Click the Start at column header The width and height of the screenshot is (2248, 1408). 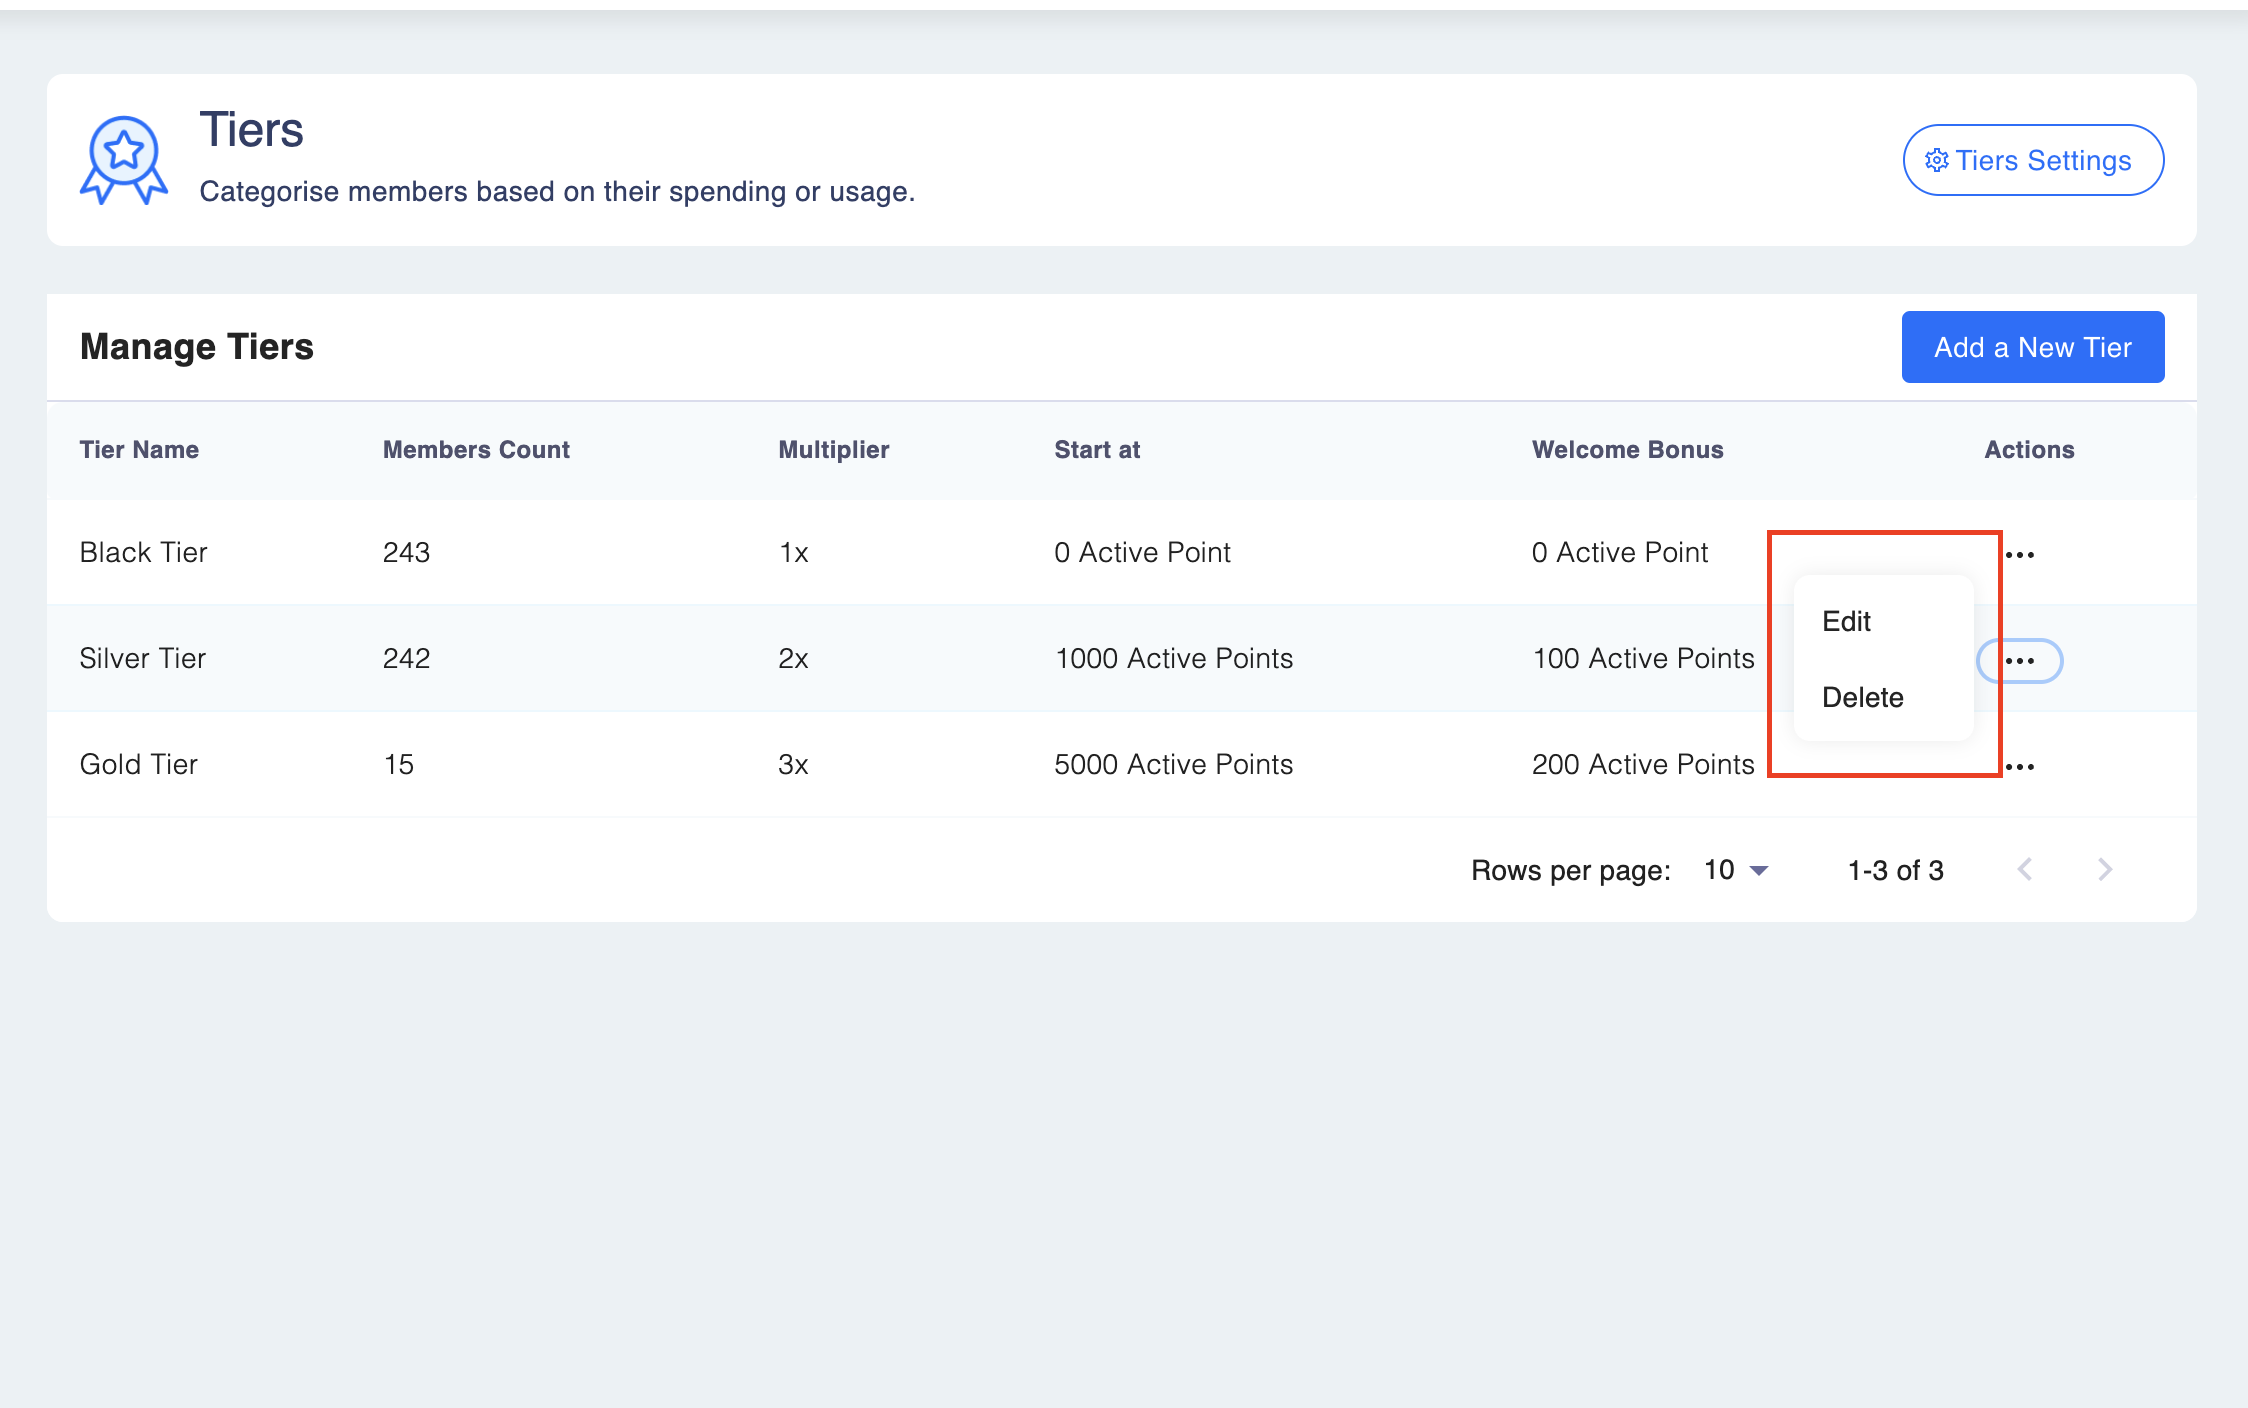pyautogui.click(x=1097, y=450)
